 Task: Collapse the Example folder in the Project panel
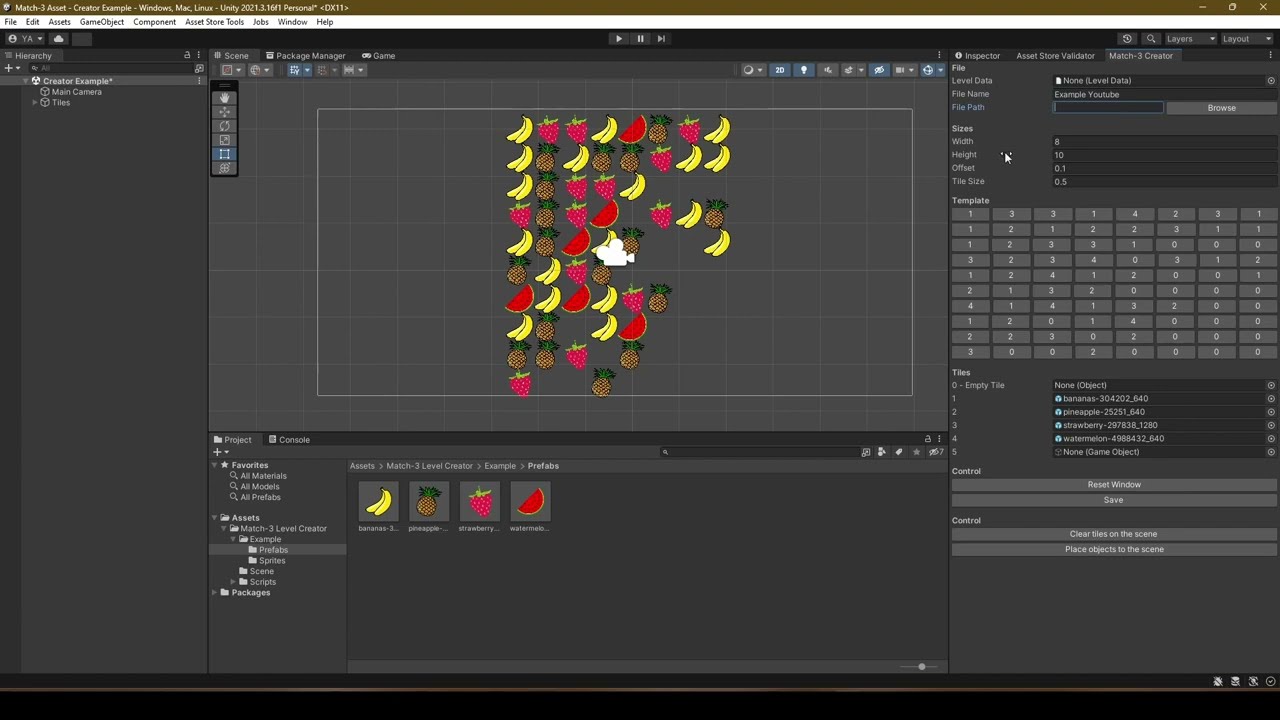tap(232, 539)
